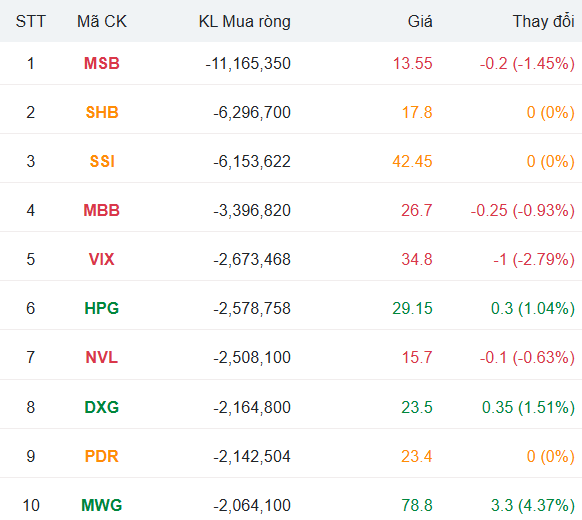The height and width of the screenshot is (520, 582).
Task: Click the change value 0.35 (1.51%)
Action: pyautogui.click(x=528, y=407)
